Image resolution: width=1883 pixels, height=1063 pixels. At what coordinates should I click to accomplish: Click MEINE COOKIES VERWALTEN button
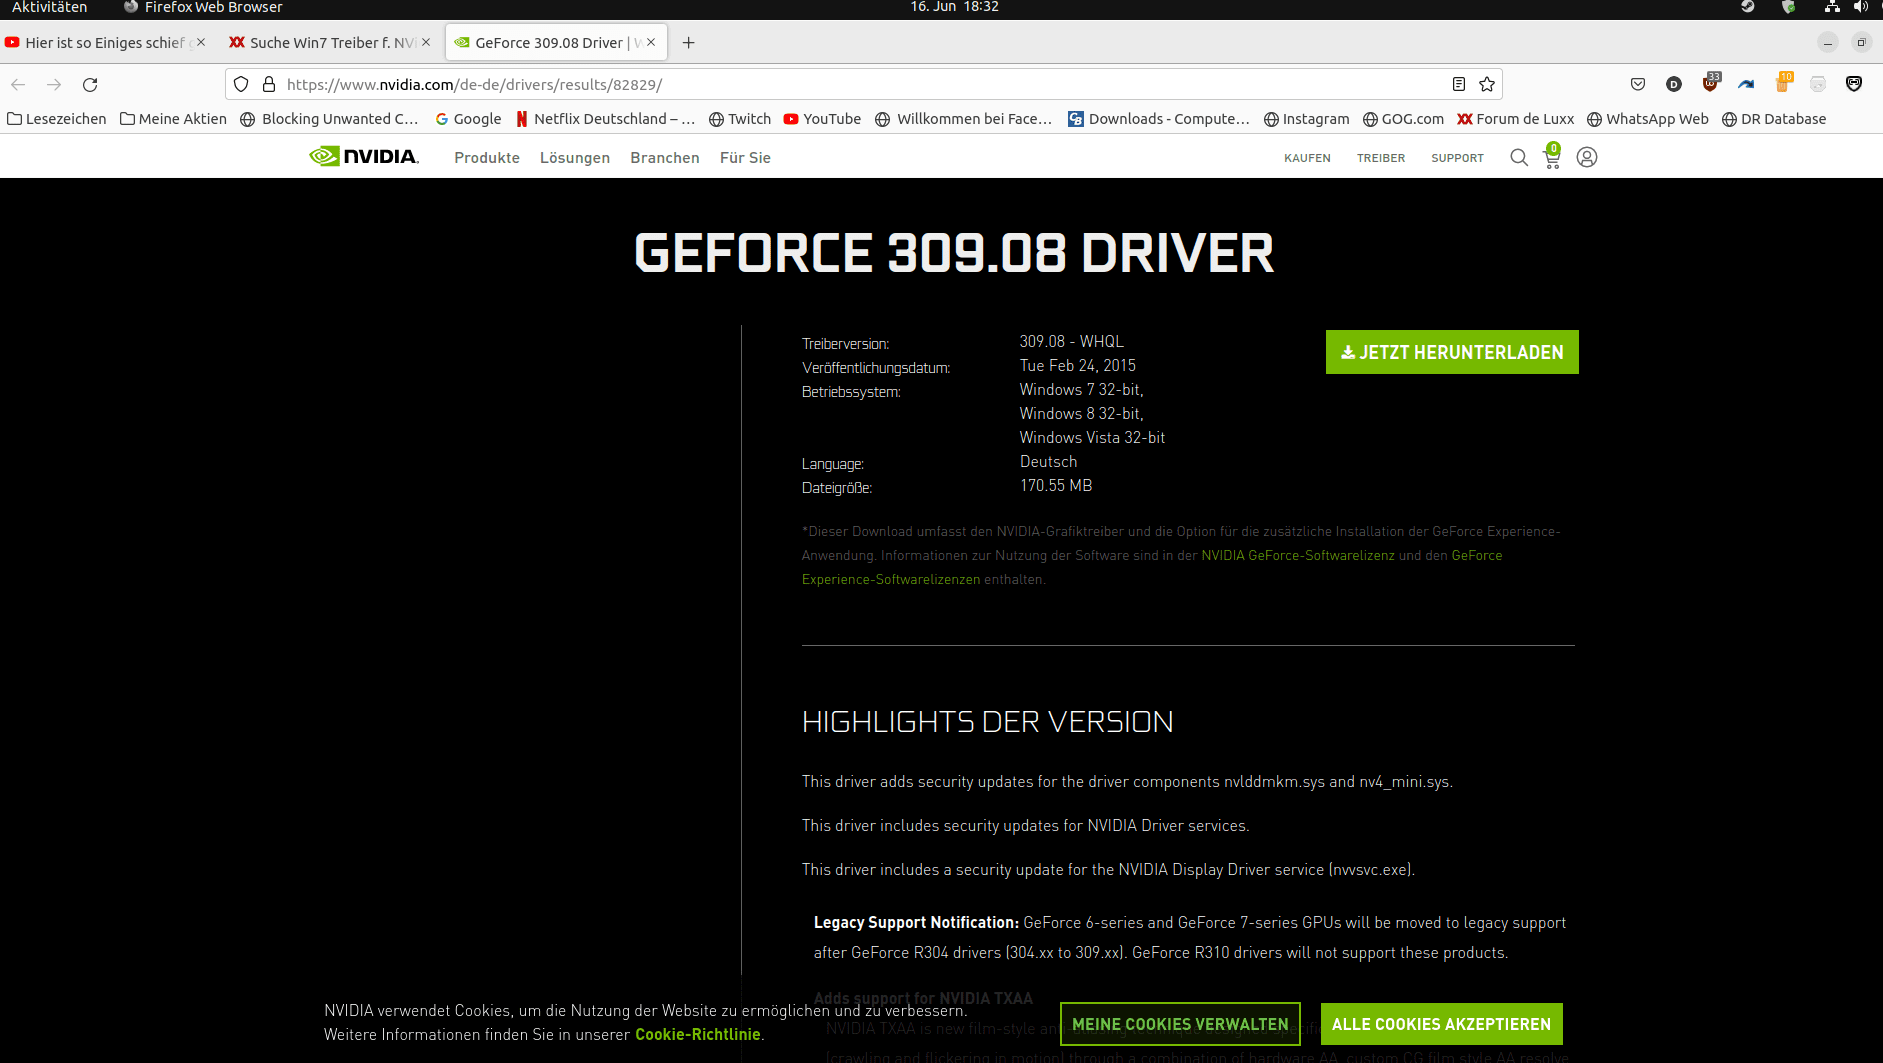pos(1180,1024)
